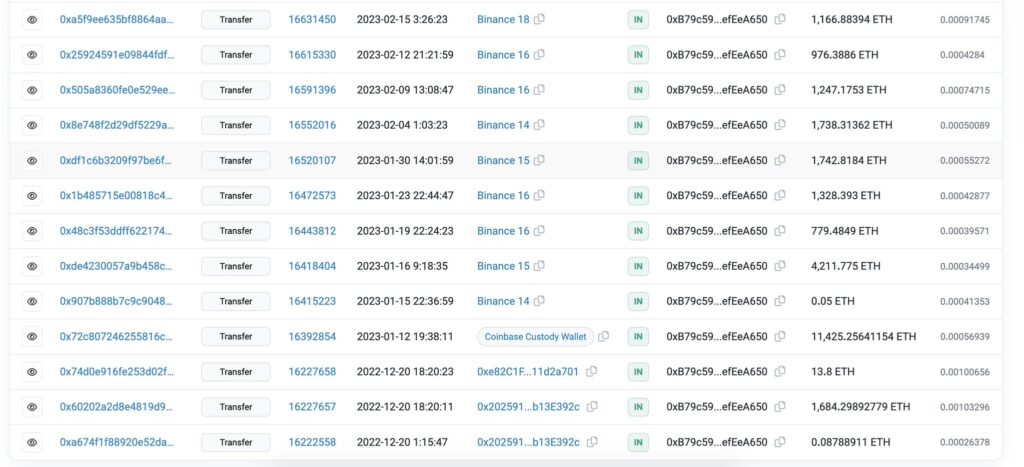Copy recipient address in 11,425.25641154 ETH row
The height and width of the screenshot is (467, 1024).
780,336
